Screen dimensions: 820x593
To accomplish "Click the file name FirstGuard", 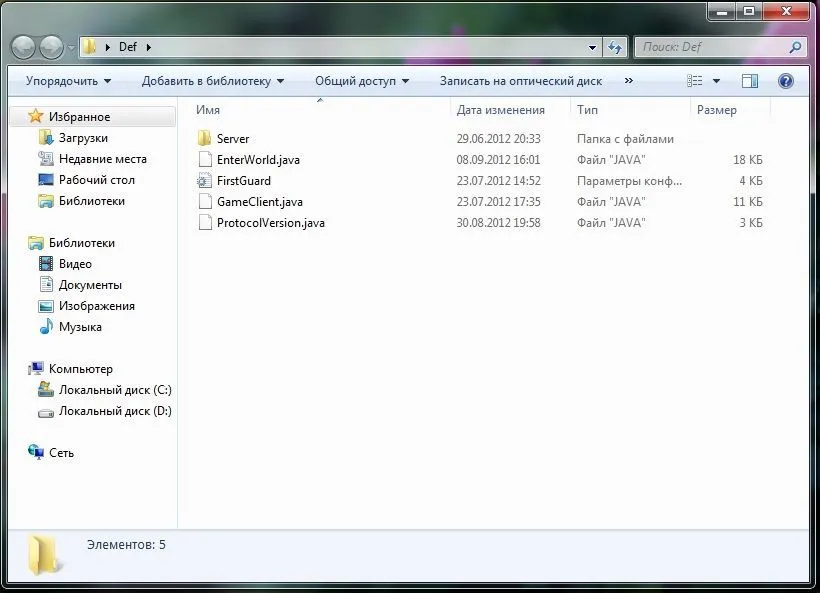I will tap(244, 180).
